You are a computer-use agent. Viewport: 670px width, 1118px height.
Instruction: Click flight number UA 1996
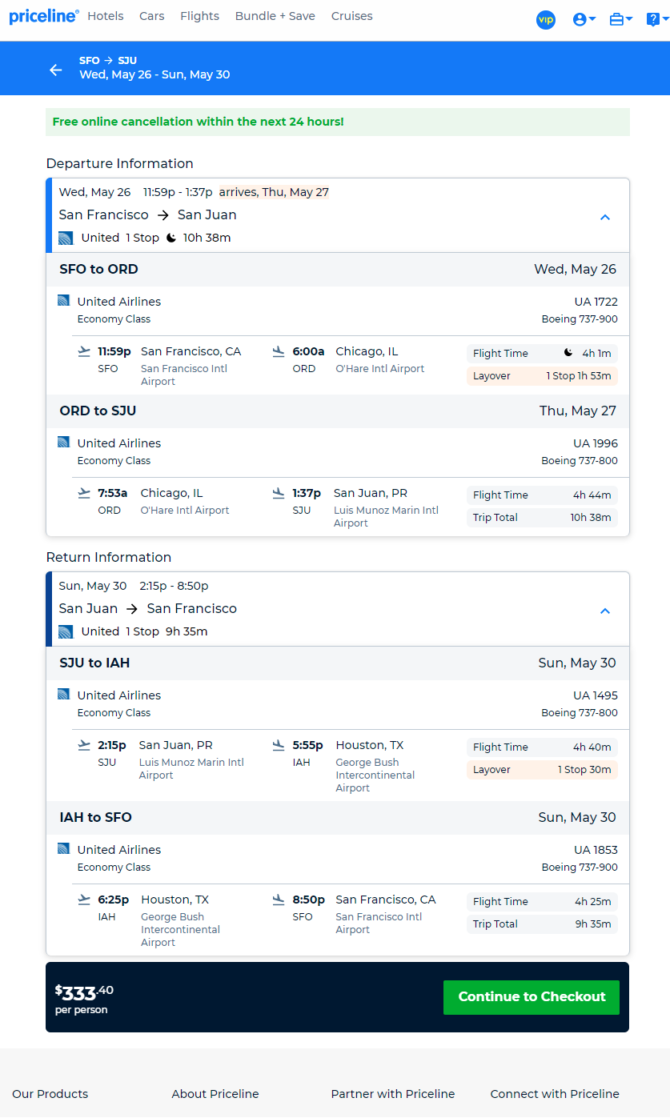click(595, 443)
